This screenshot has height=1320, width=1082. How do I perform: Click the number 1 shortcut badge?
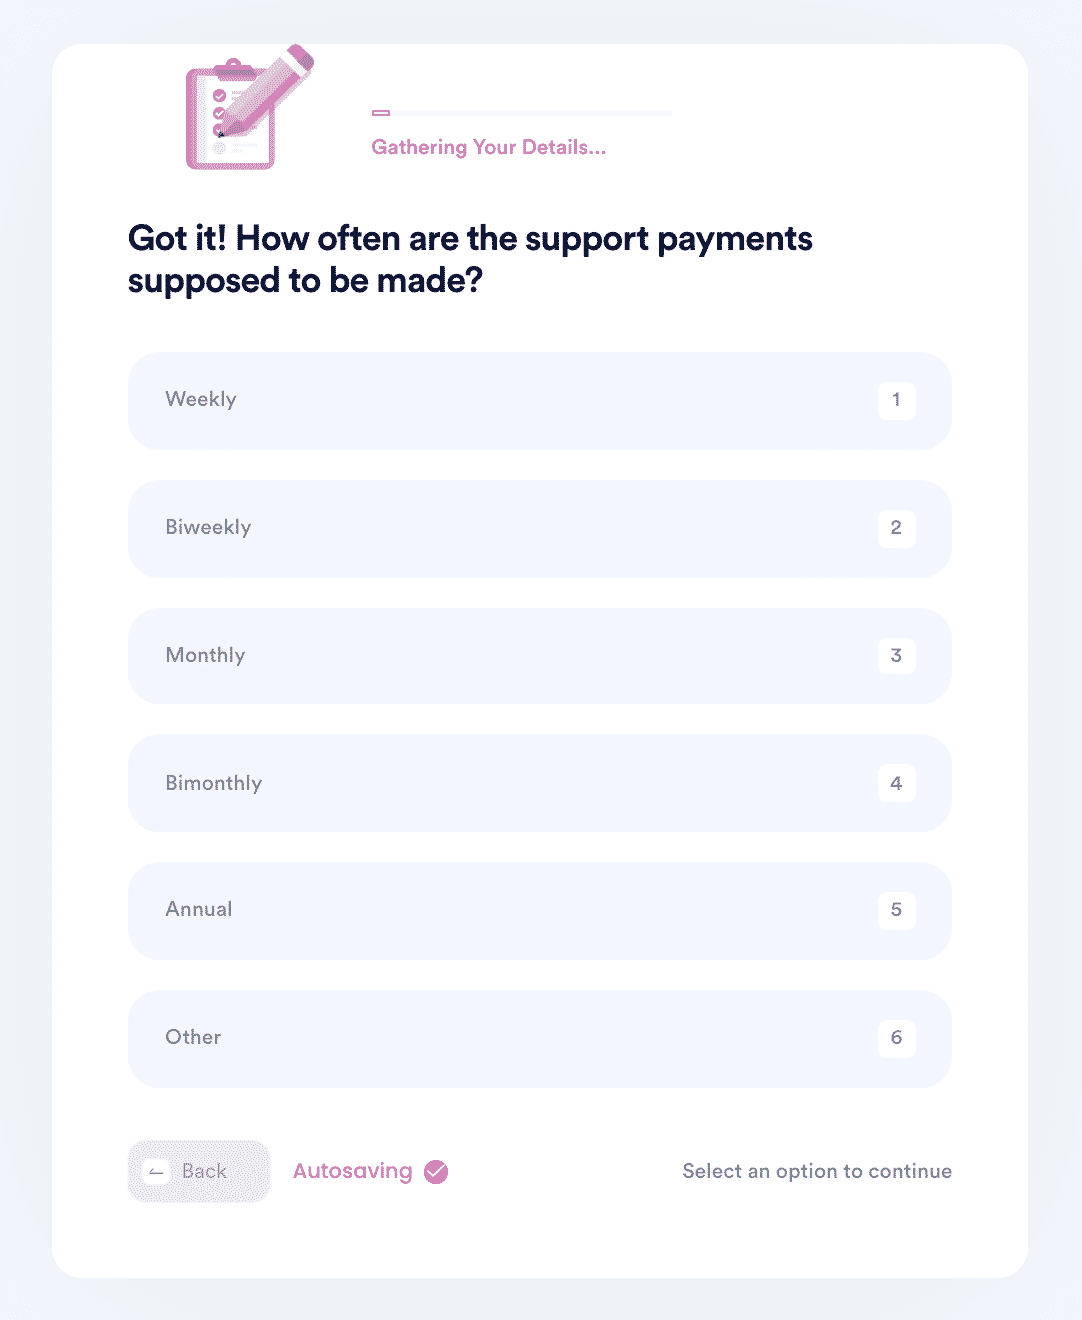[897, 400]
